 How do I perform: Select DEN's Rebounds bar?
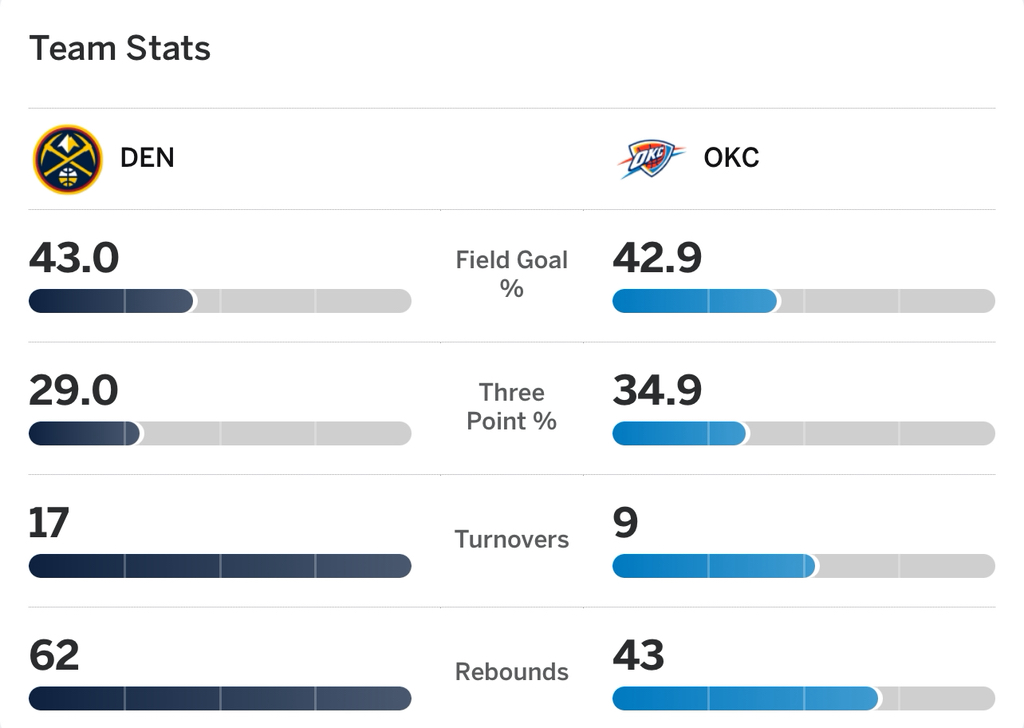[220, 698]
